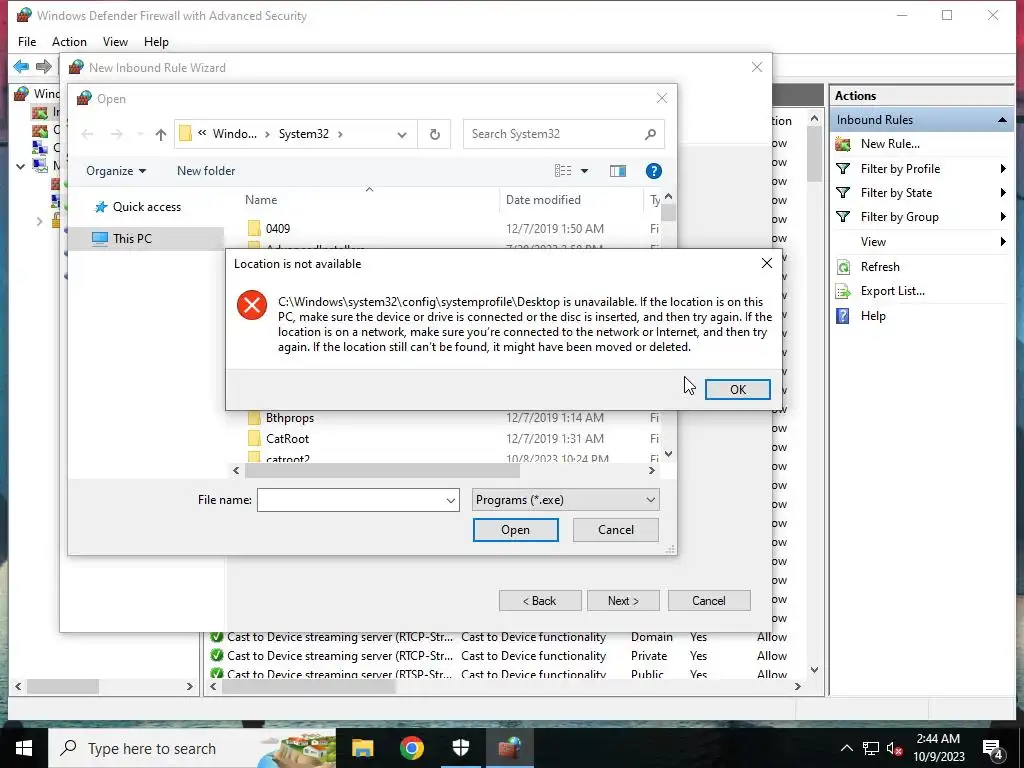Open Windows Security shield in taskbar
This screenshot has width=1024, height=768.
pos(460,748)
